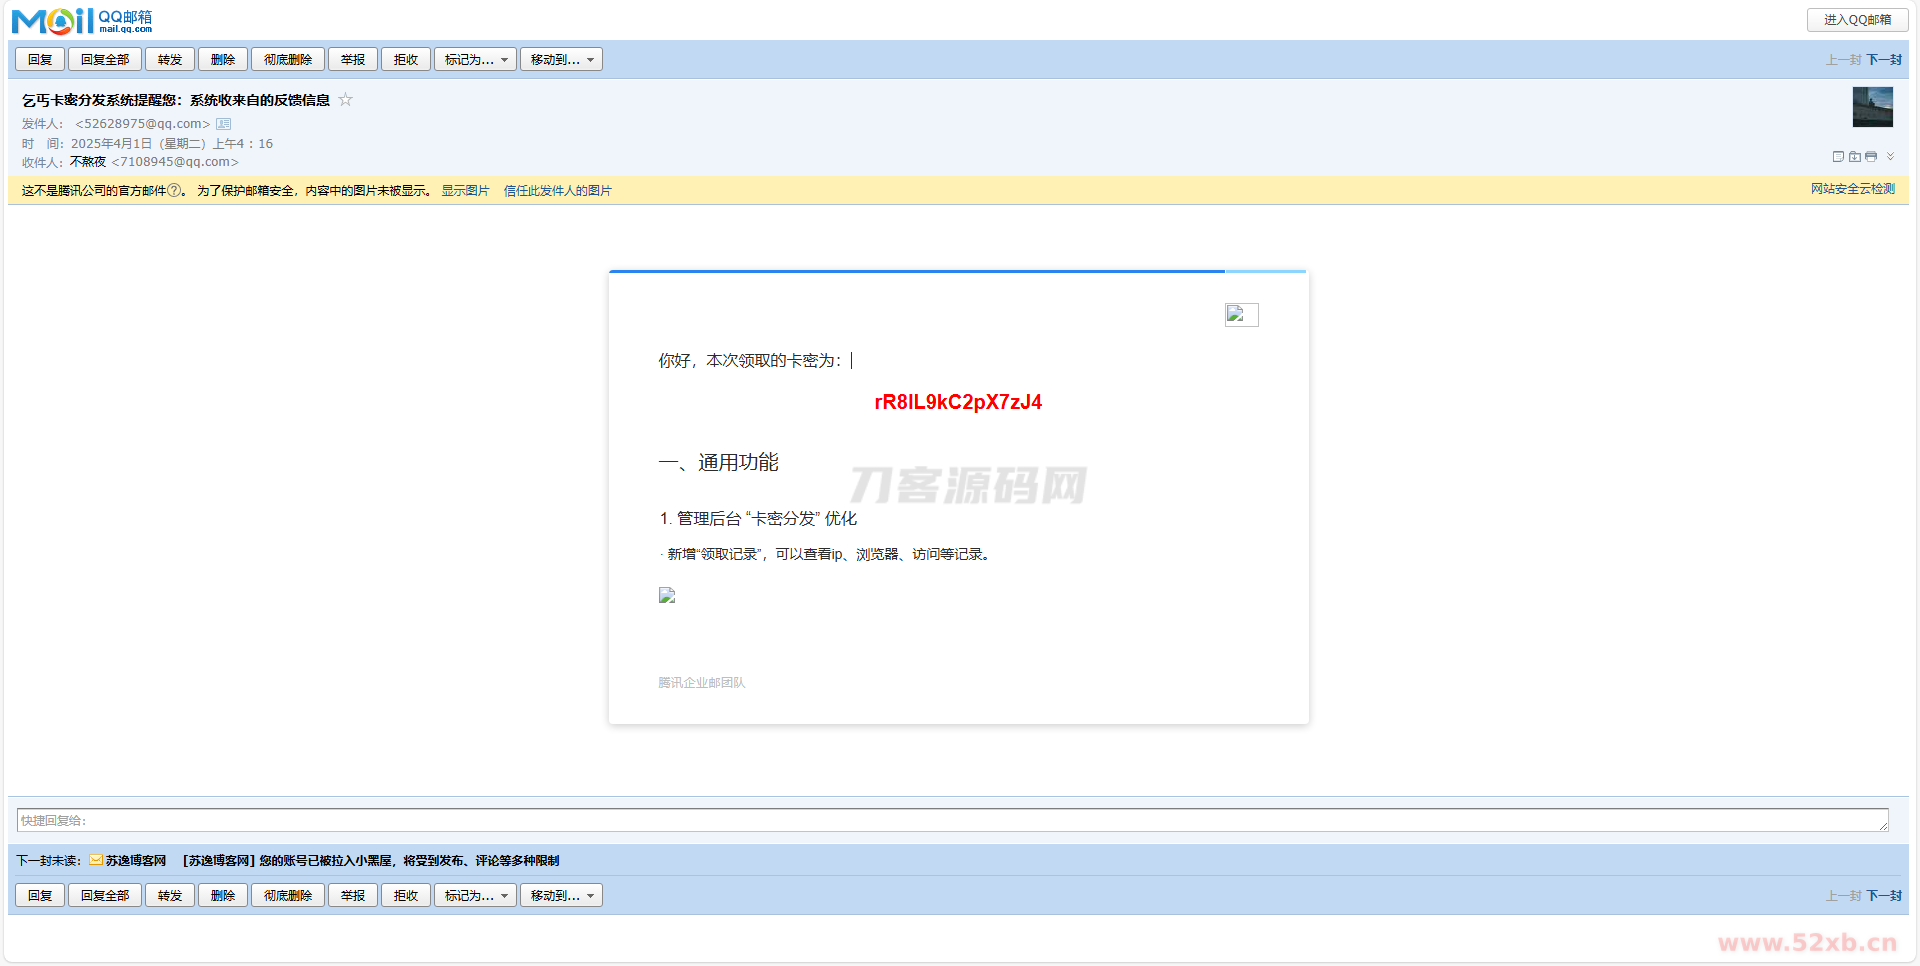
Task: Click the 进入QQ邮箱 button
Action: (x=1857, y=20)
